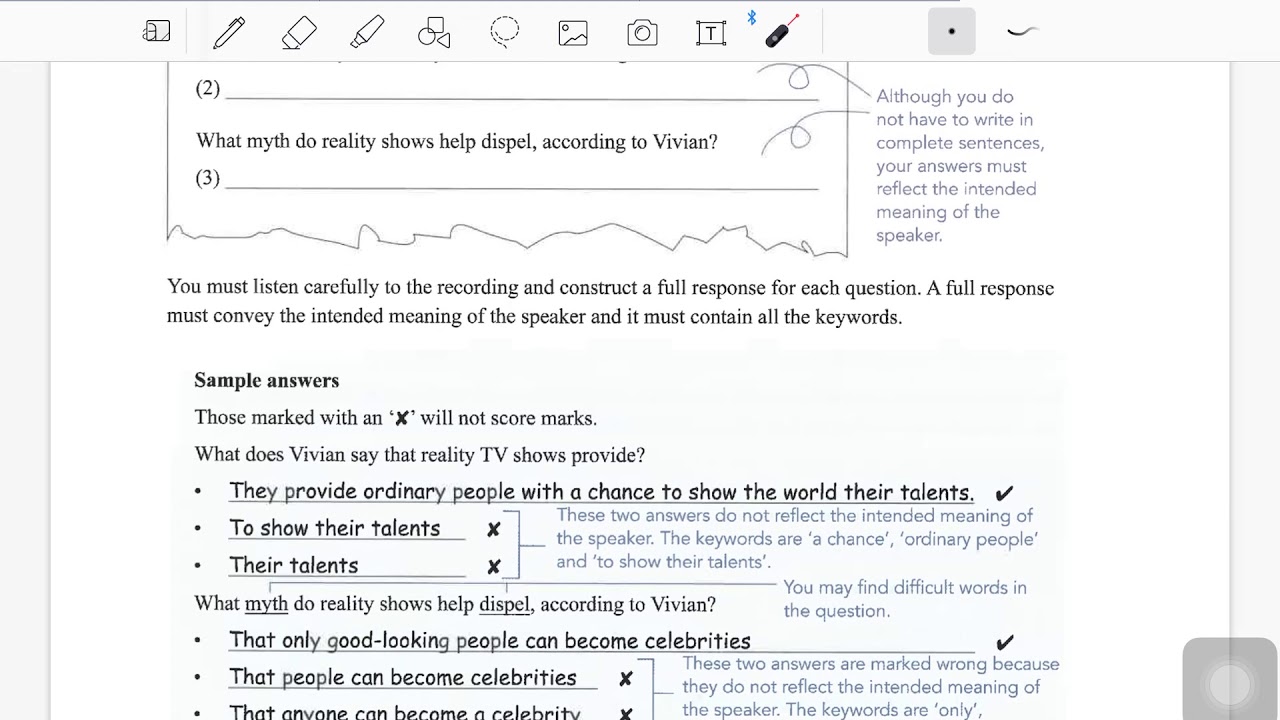Select the Pen tool

(x=229, y=32)
